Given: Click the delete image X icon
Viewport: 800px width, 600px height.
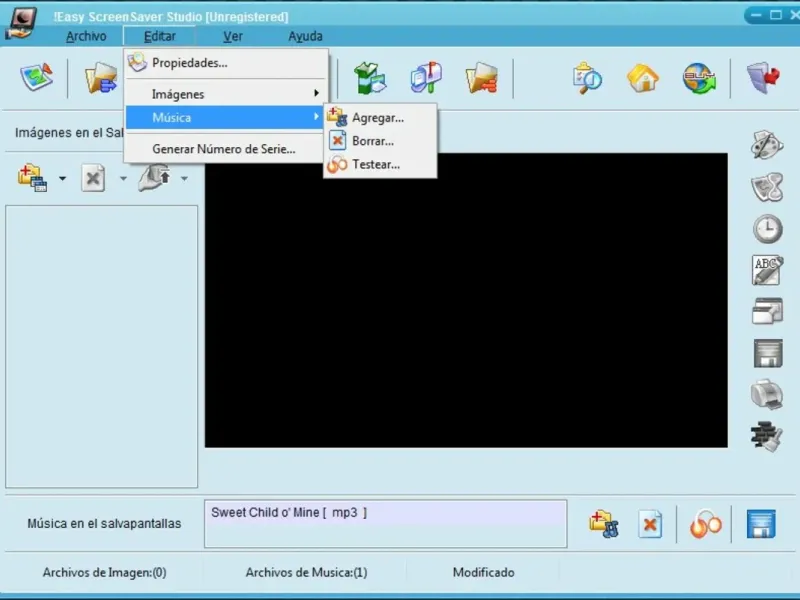Looking at the screenshot, I should click(93, 178).
